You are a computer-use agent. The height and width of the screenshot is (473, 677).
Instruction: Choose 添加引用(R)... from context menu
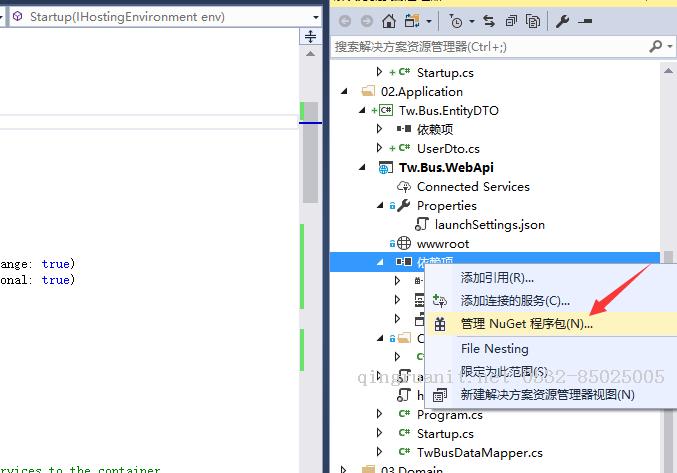[x=497, y=277]
